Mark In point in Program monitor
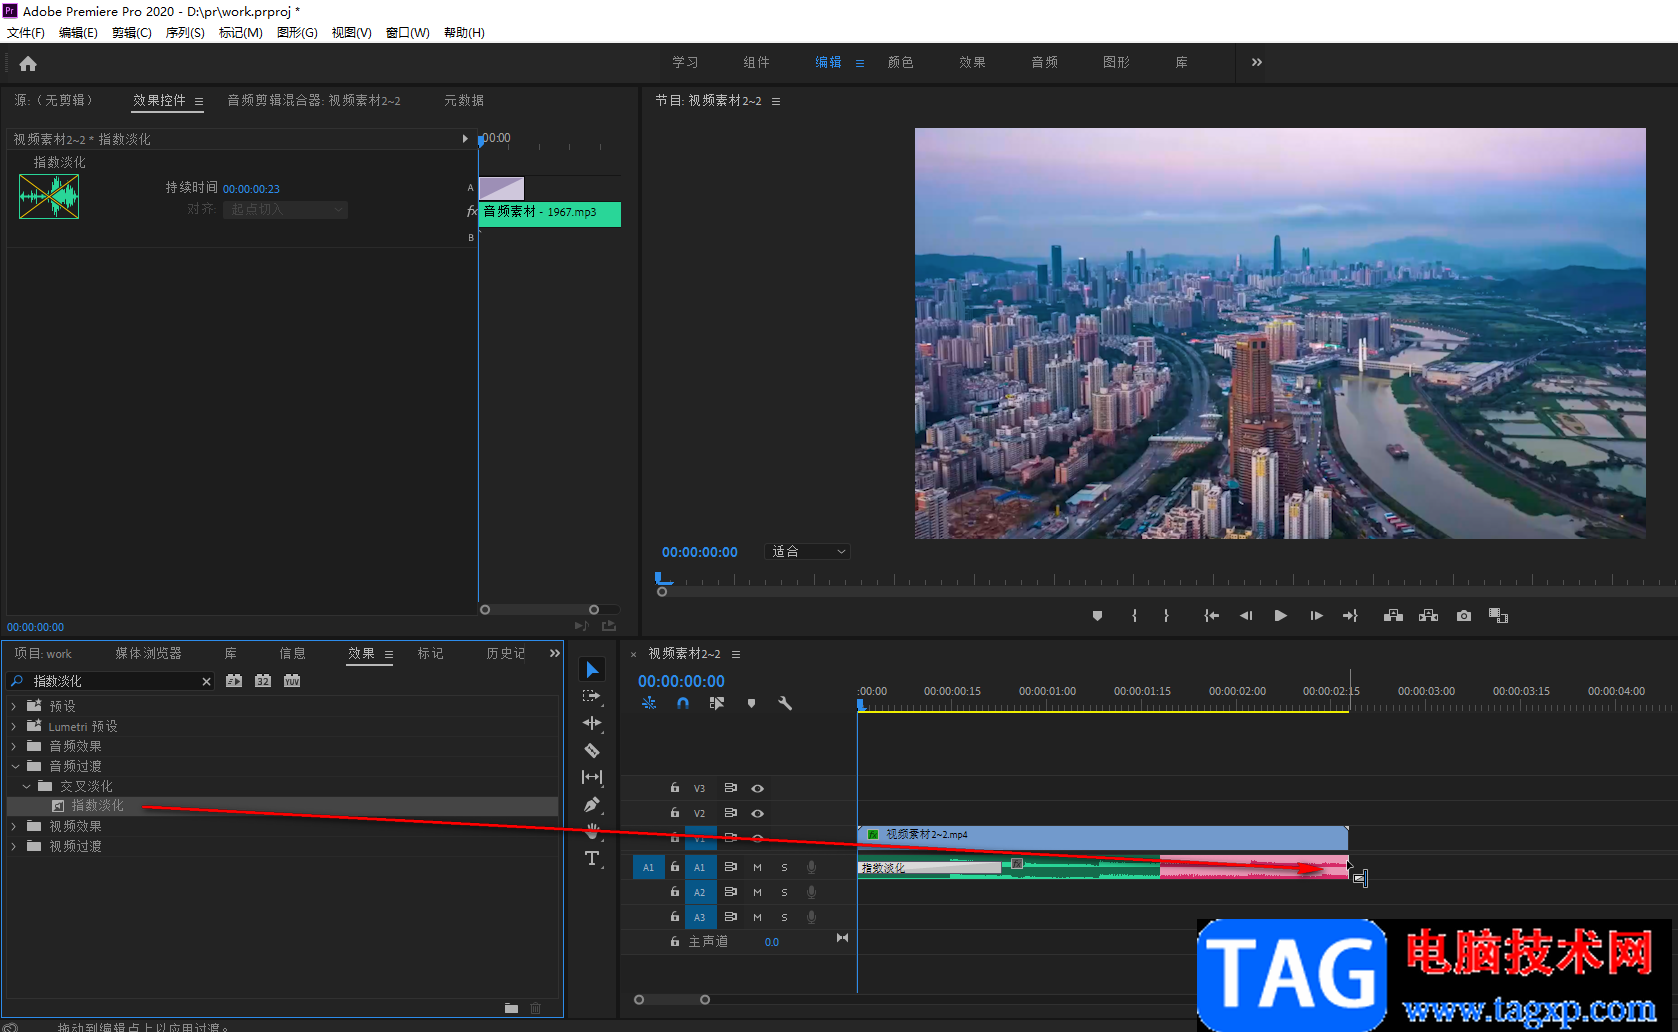 point(1134,616)
